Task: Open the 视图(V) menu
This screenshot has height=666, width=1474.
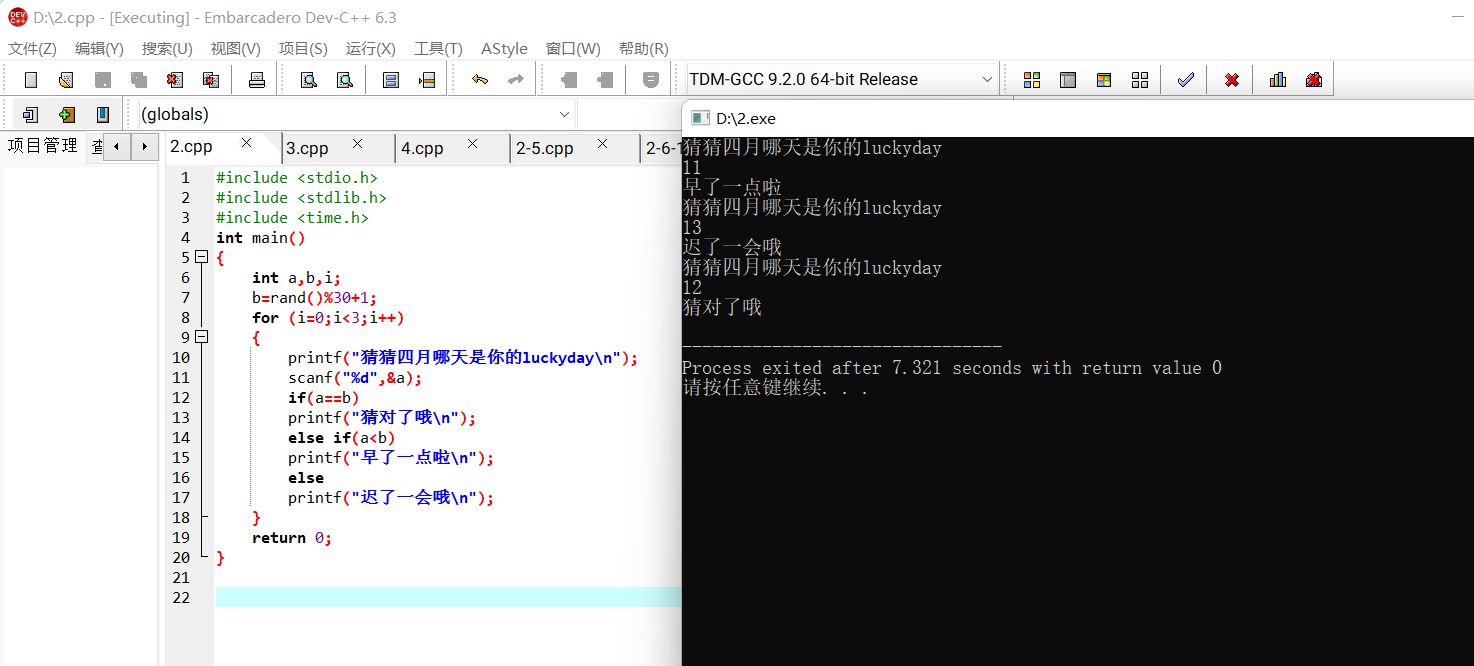Action: coord(235,48)
